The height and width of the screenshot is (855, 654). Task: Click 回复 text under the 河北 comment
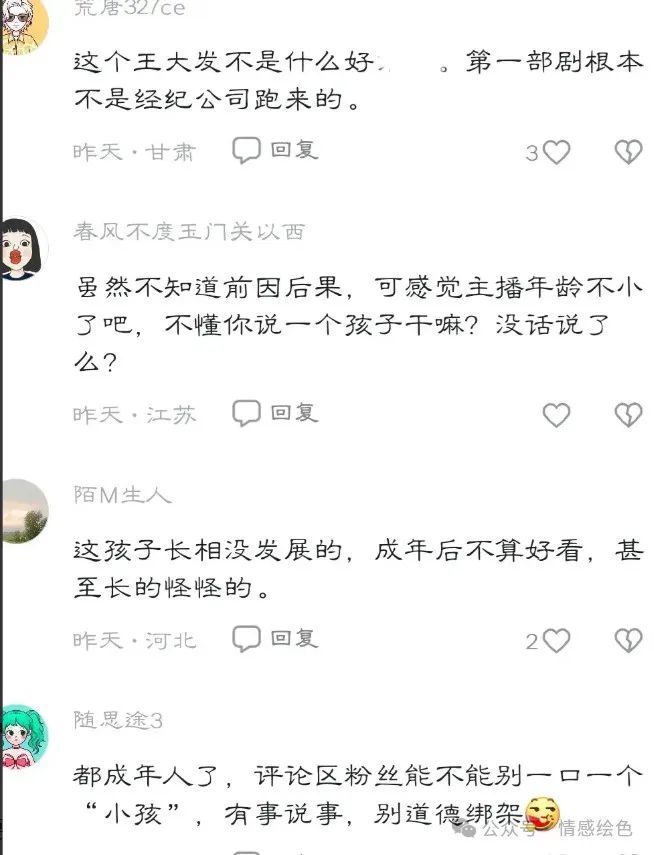click(295, 638)
